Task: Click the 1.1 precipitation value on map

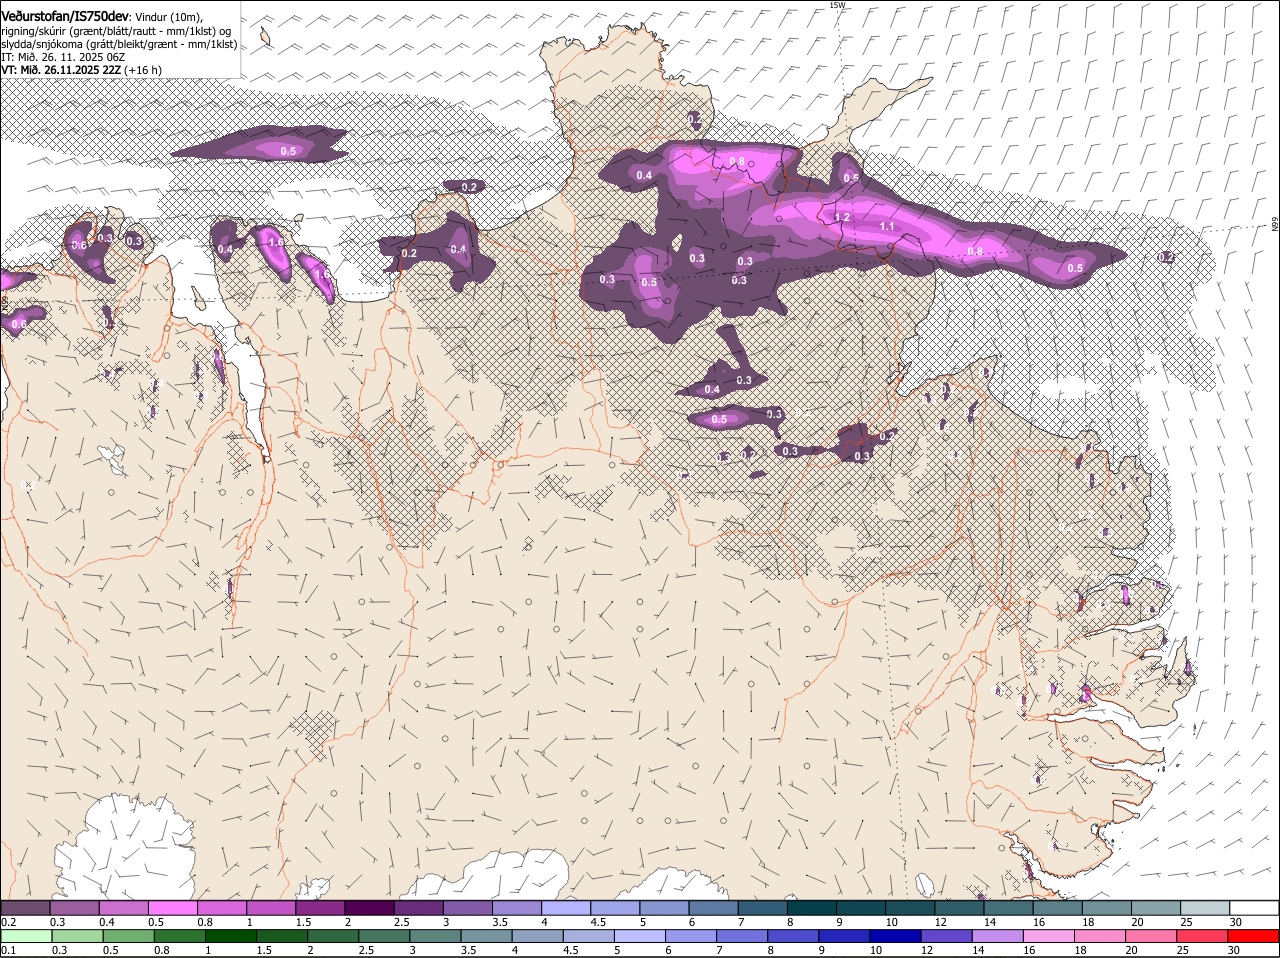Action: coord(887,227)
